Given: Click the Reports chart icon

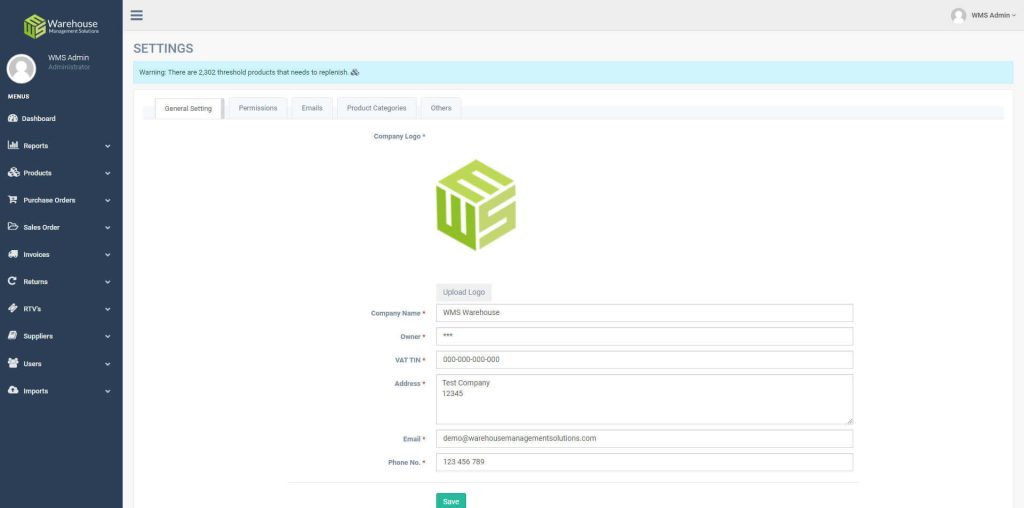Looking at the screenshot, I should click(x=13, y=145).
